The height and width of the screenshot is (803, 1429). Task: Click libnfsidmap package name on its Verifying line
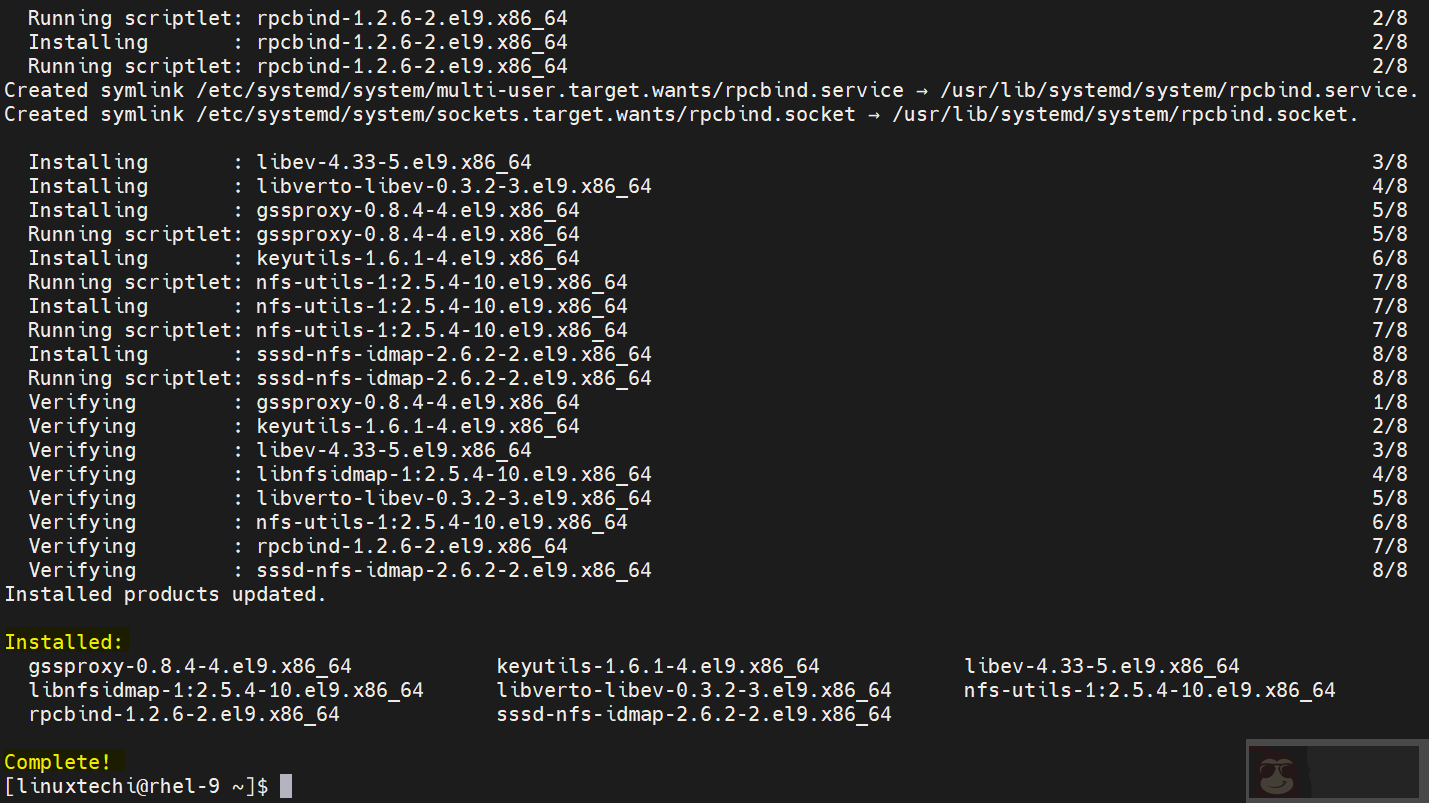tap(454, 474)
